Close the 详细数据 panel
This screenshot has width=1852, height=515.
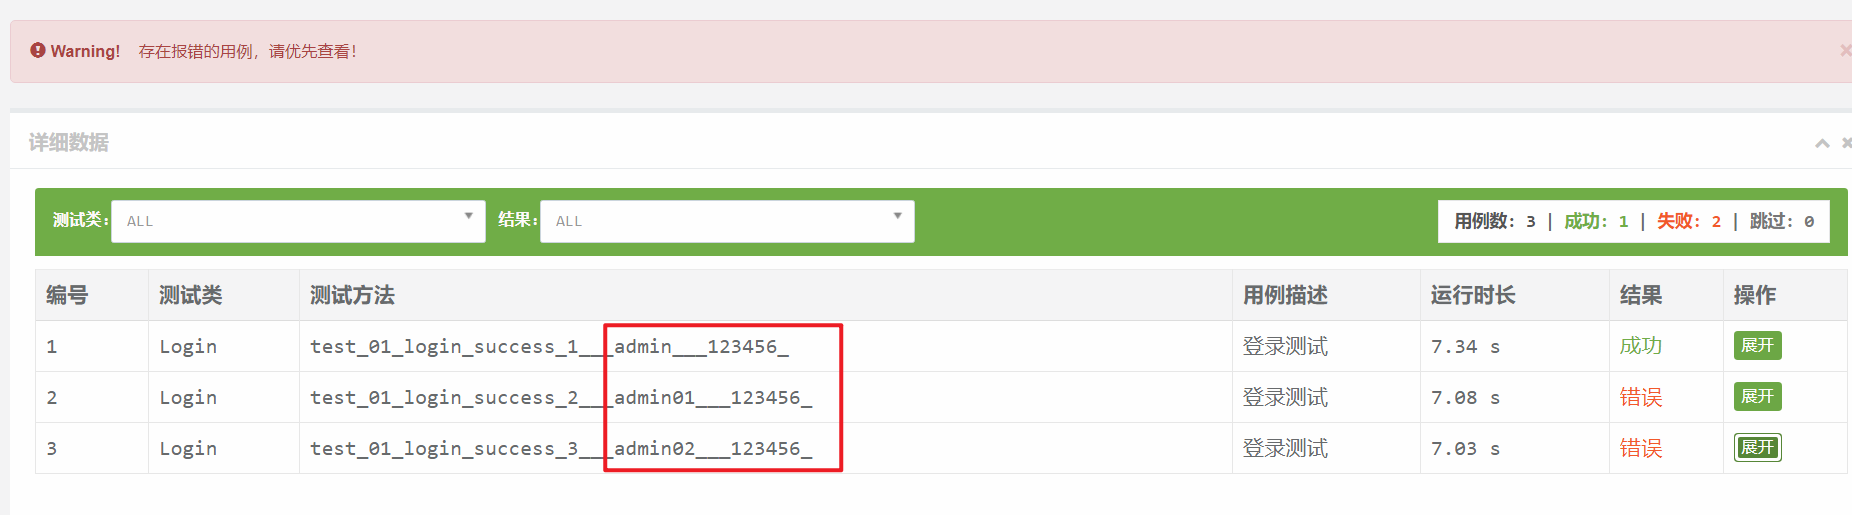coord(1846,143)
